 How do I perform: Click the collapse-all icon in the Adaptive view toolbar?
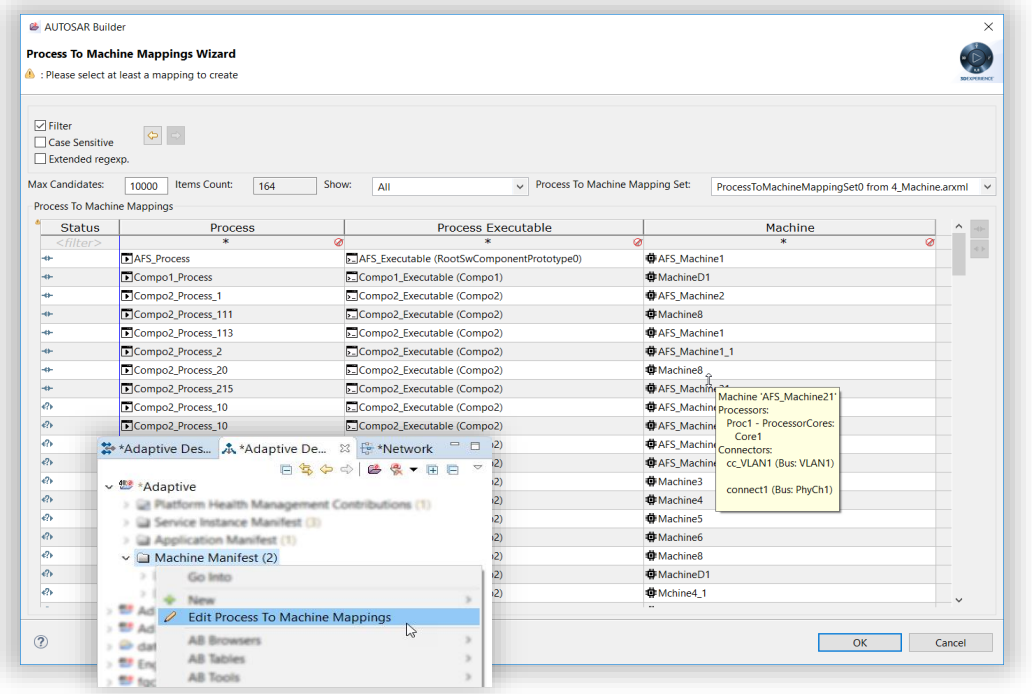point(286,469)
